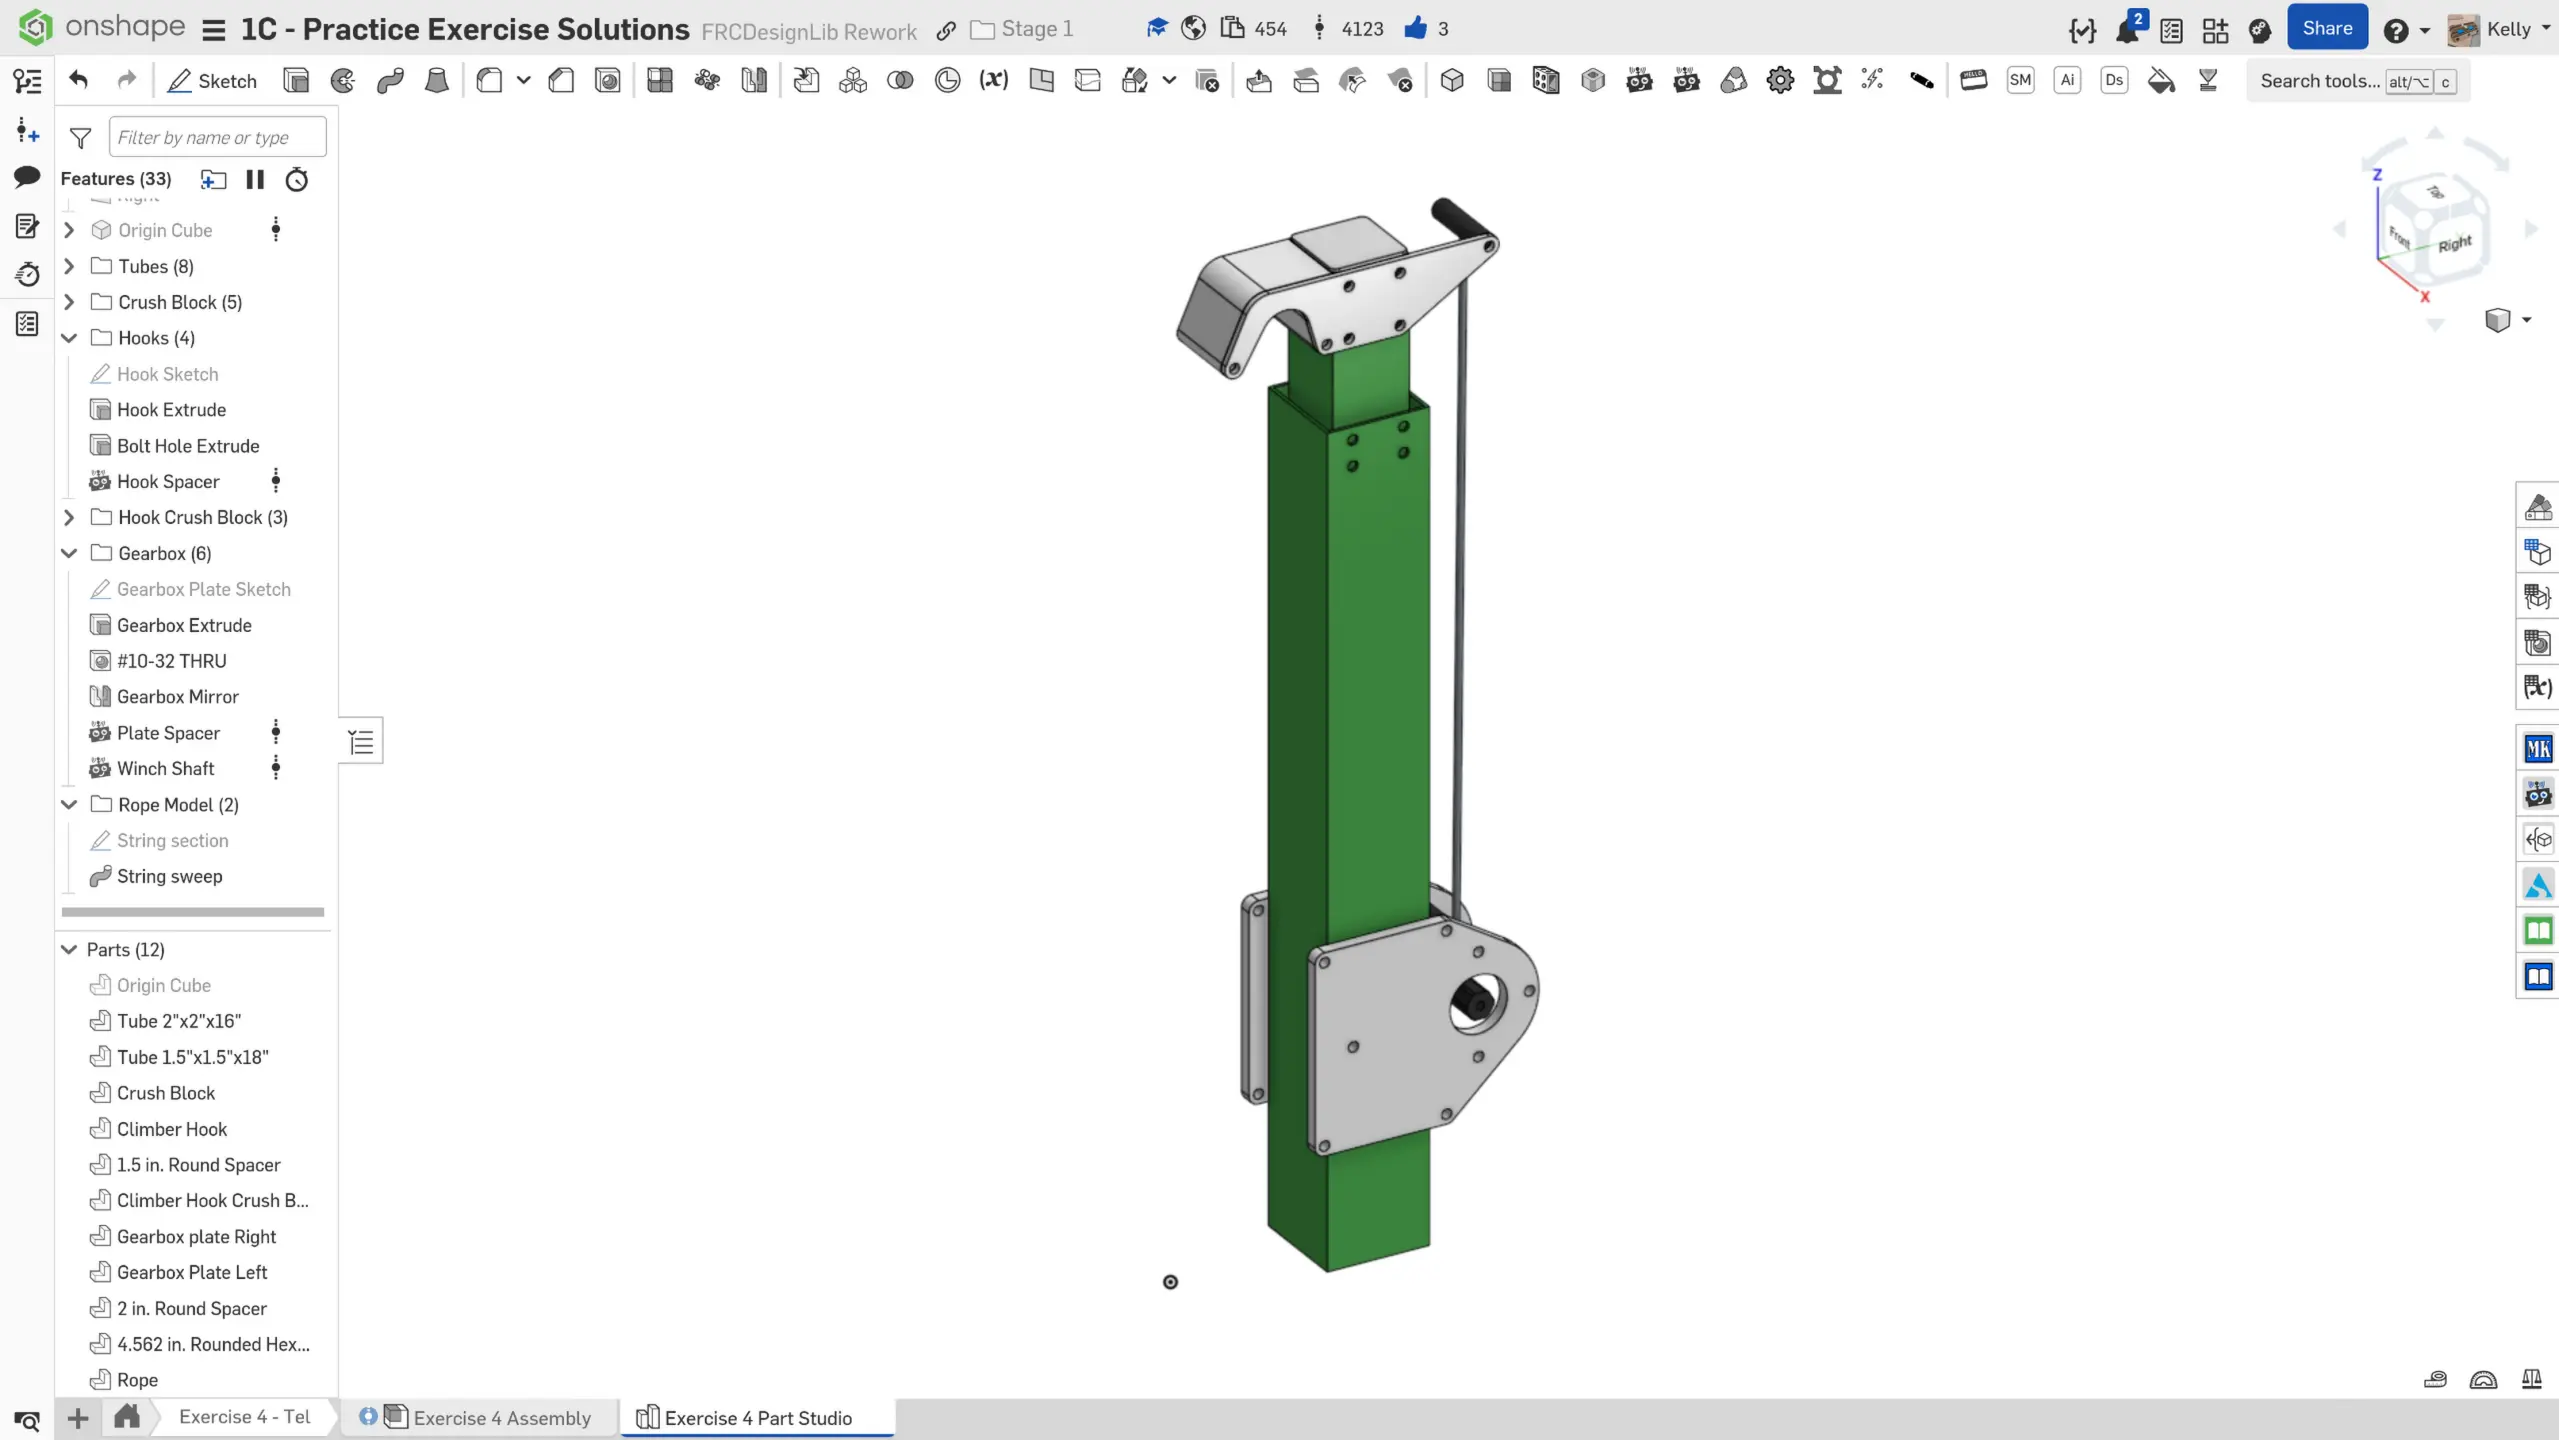Switch to Exercise 4 Assembly tab
This screenshot has height=1440, width=2559.
(500, 1417)
